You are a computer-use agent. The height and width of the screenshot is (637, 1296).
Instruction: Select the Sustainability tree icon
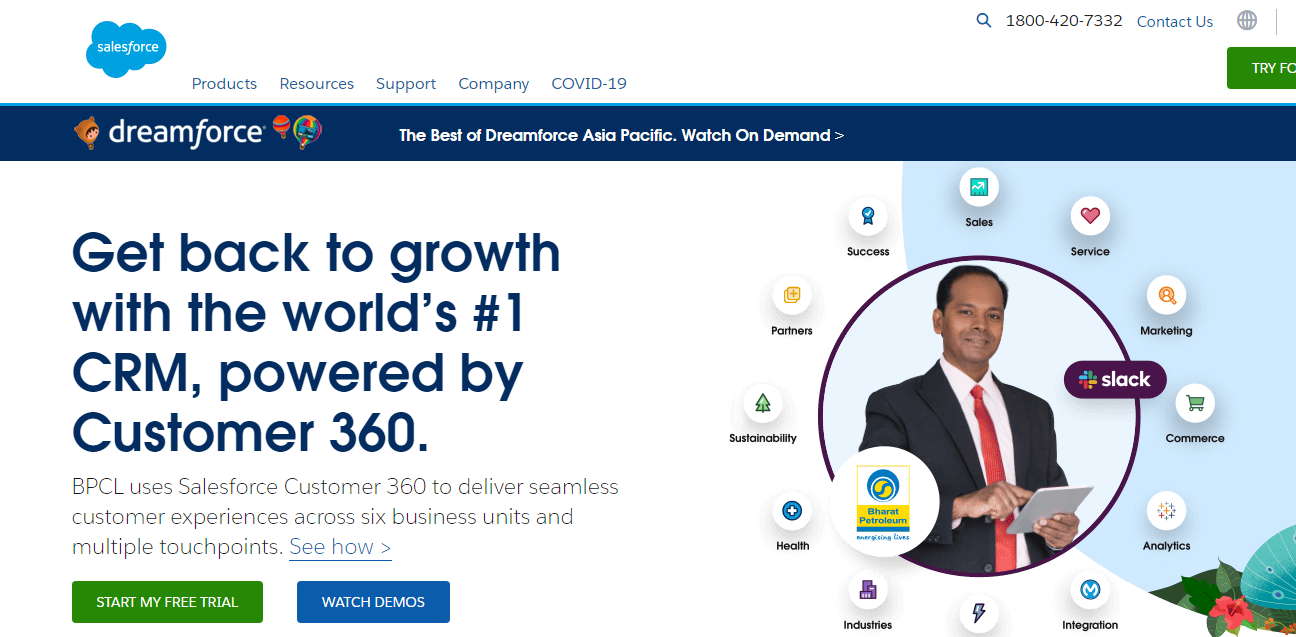[763, 404]
